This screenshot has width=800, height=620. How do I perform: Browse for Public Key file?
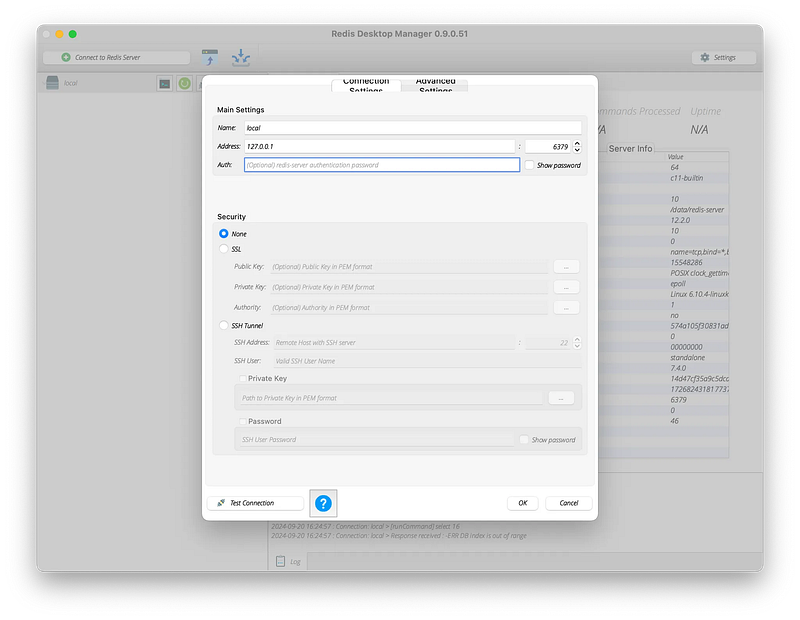tap(566, 267)
